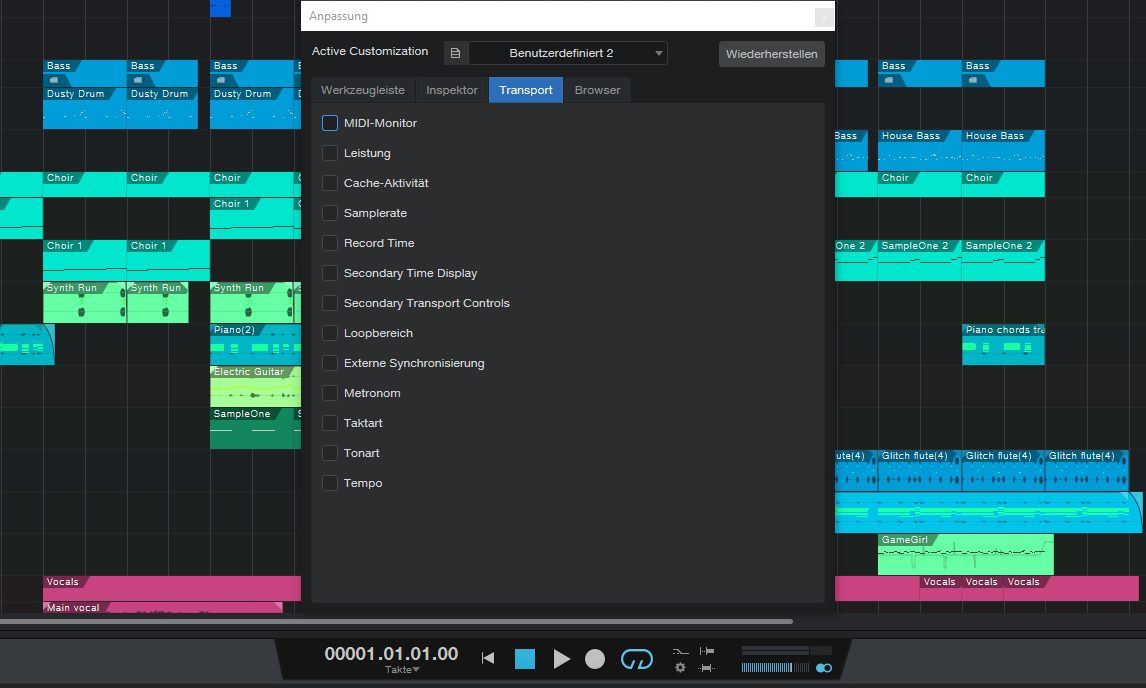Click the autopunch icon in the transport
This screenshot has height=688, width=1146.
click(708, 668)
